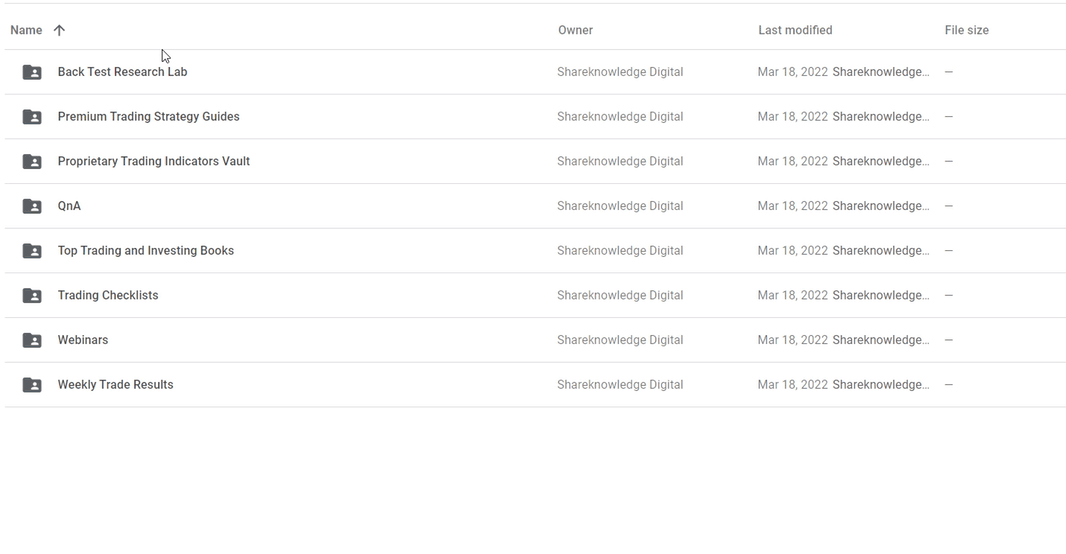
Task: Click the Mar 18, 2022 date for Trading Checklists
Action: [x=793, y=295]
